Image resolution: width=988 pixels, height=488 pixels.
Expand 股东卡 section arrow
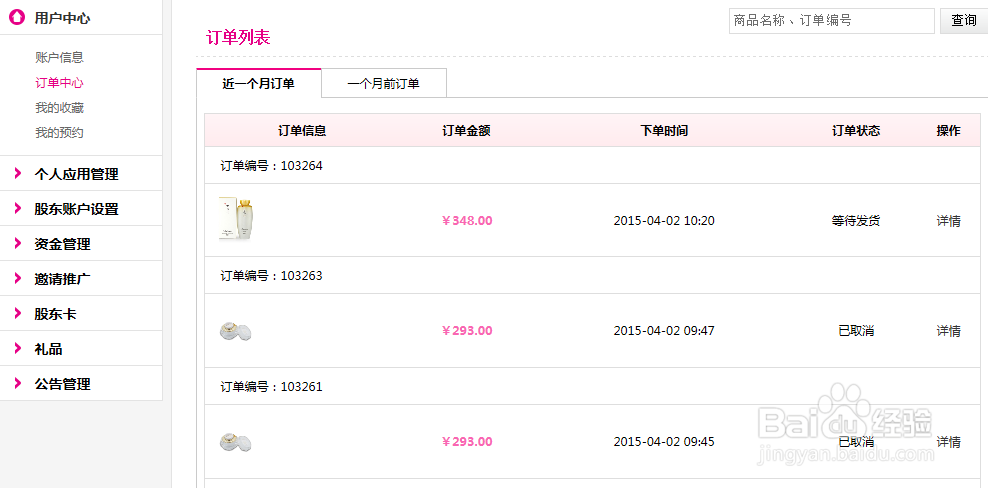click(18, 314)
